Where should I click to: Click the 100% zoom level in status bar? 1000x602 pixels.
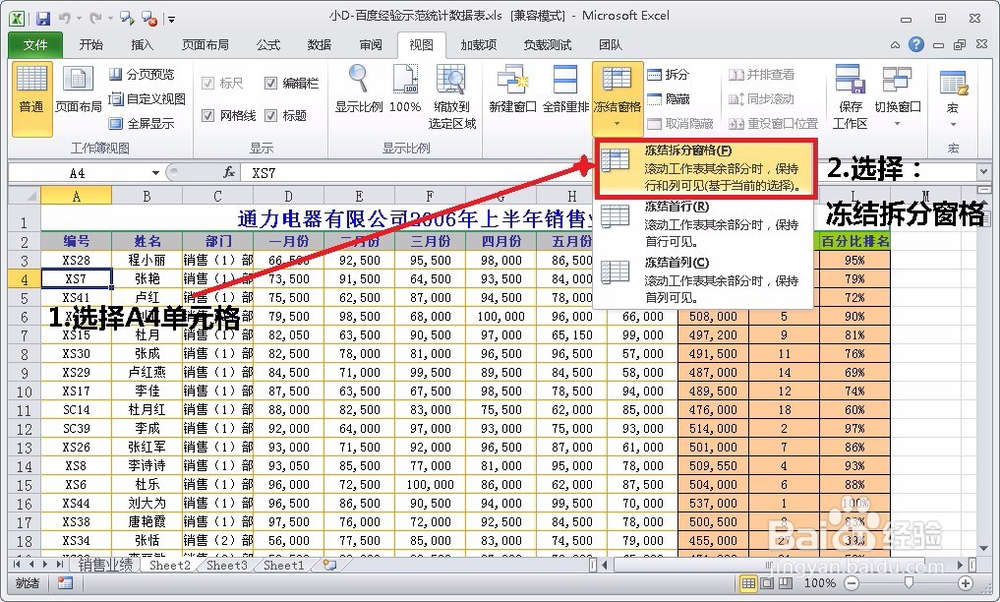coord(820,583)
